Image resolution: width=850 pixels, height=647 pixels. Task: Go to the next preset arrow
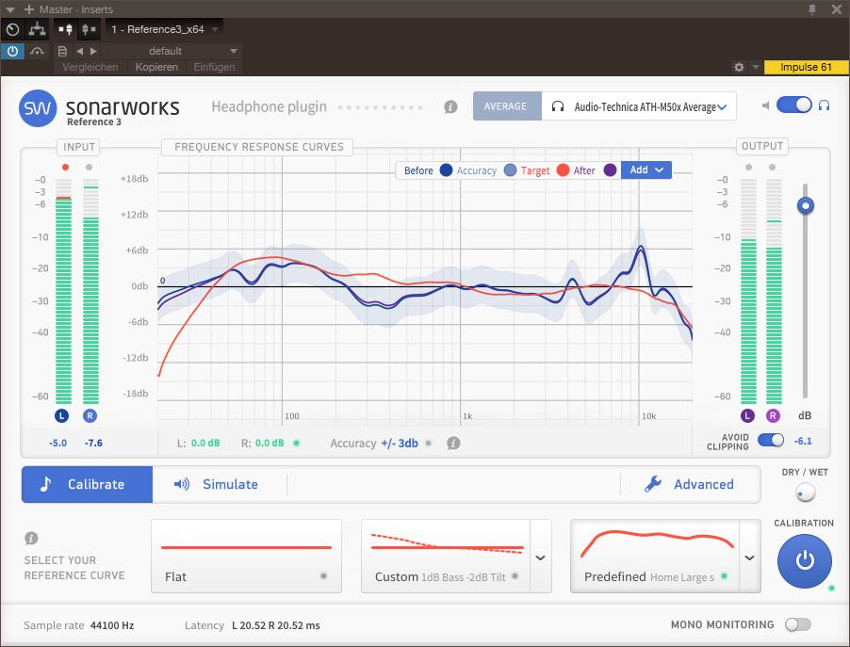point(93,51)
